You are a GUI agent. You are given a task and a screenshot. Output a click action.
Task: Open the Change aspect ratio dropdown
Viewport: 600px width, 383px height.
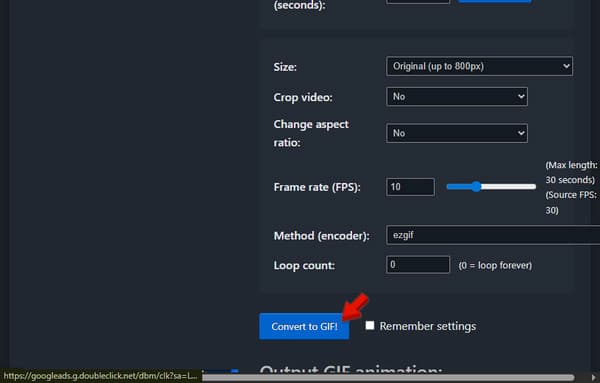click(457, 133)
